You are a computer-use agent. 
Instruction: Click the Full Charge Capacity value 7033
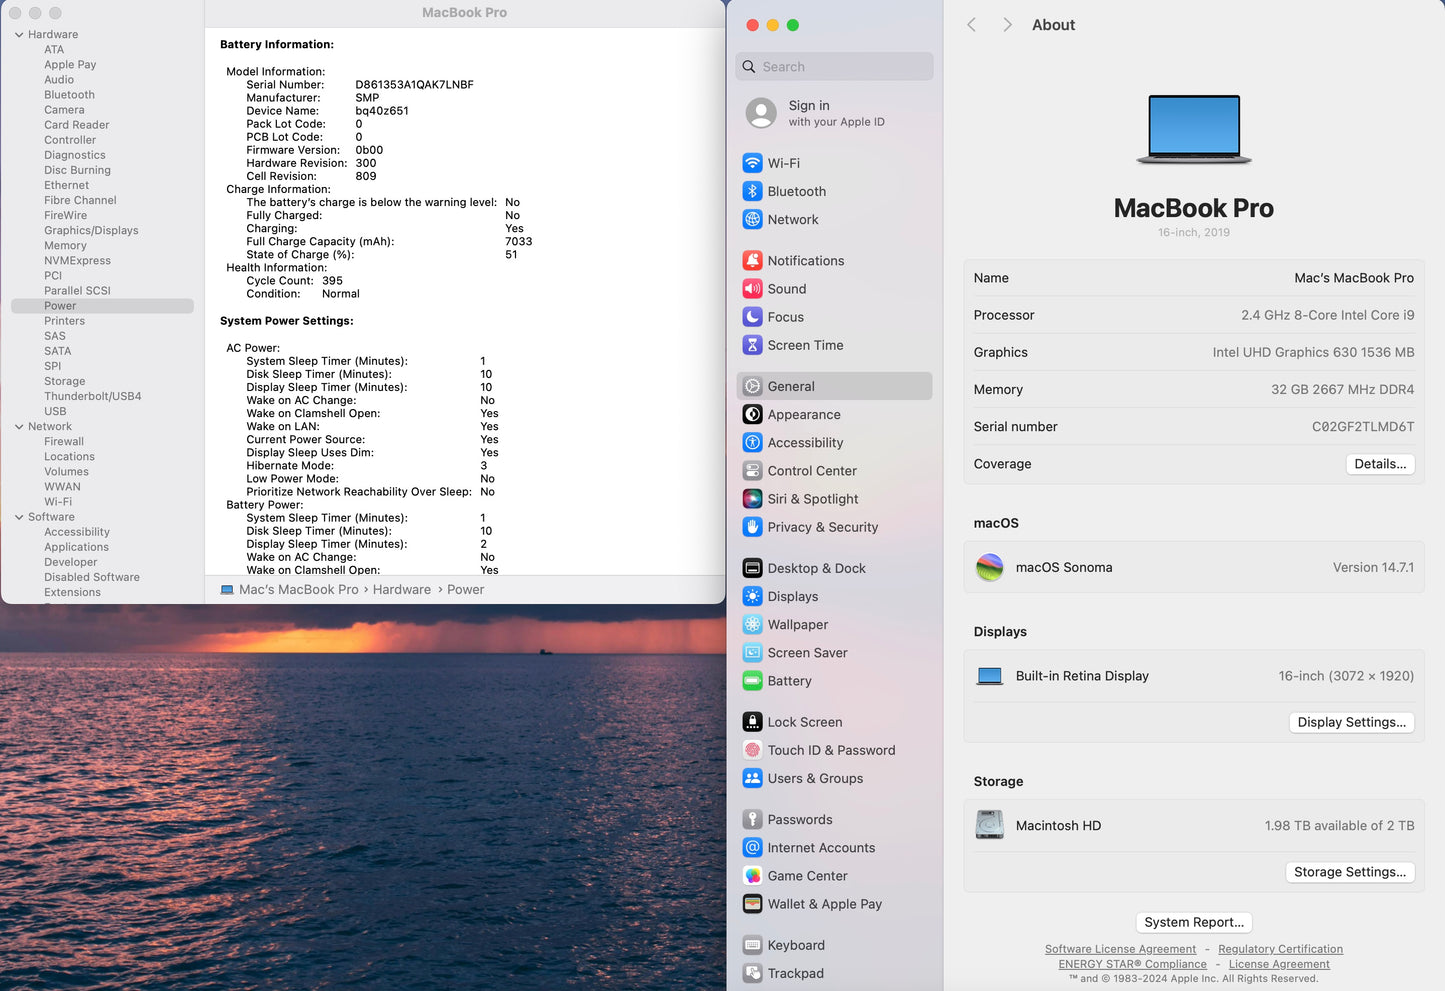pyautogui.click(x=518, y=242)
